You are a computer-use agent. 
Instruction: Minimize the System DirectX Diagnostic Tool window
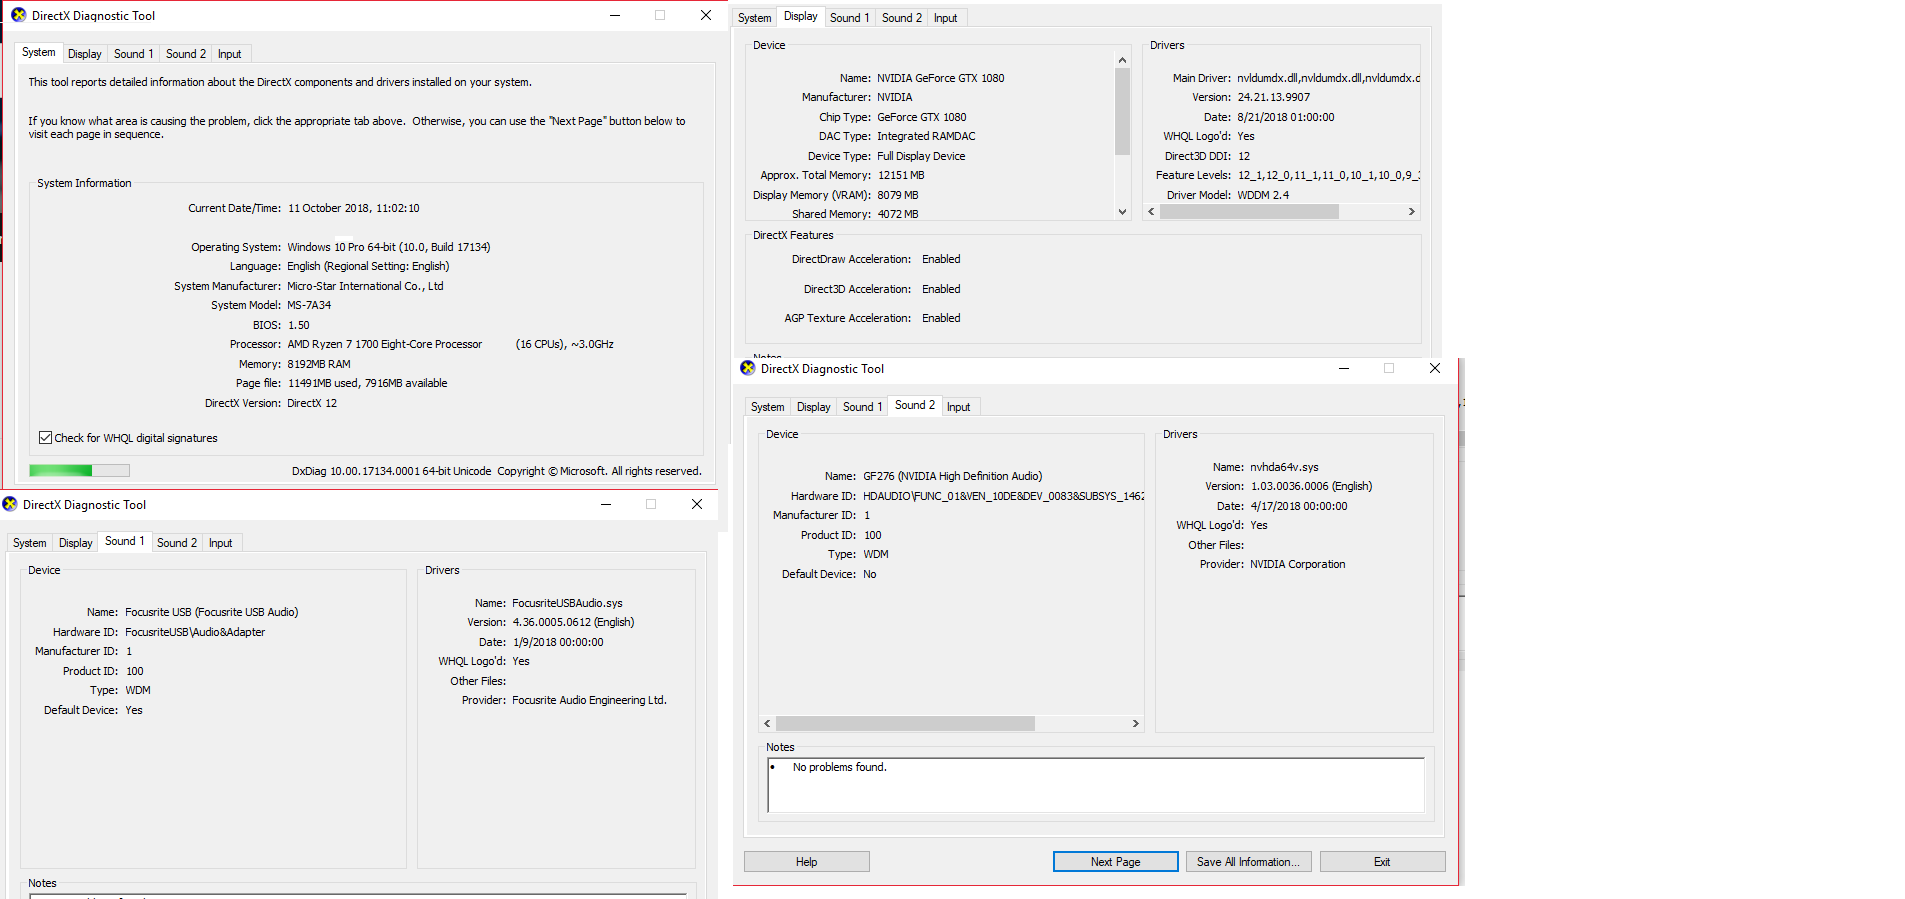(615, 15)
